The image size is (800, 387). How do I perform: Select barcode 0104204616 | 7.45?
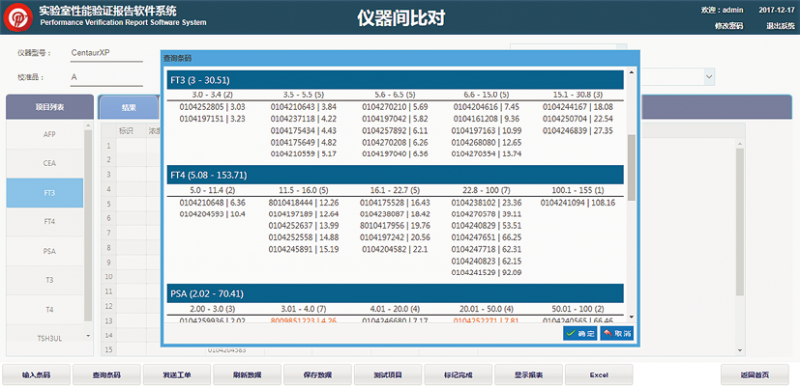(486, 107)
